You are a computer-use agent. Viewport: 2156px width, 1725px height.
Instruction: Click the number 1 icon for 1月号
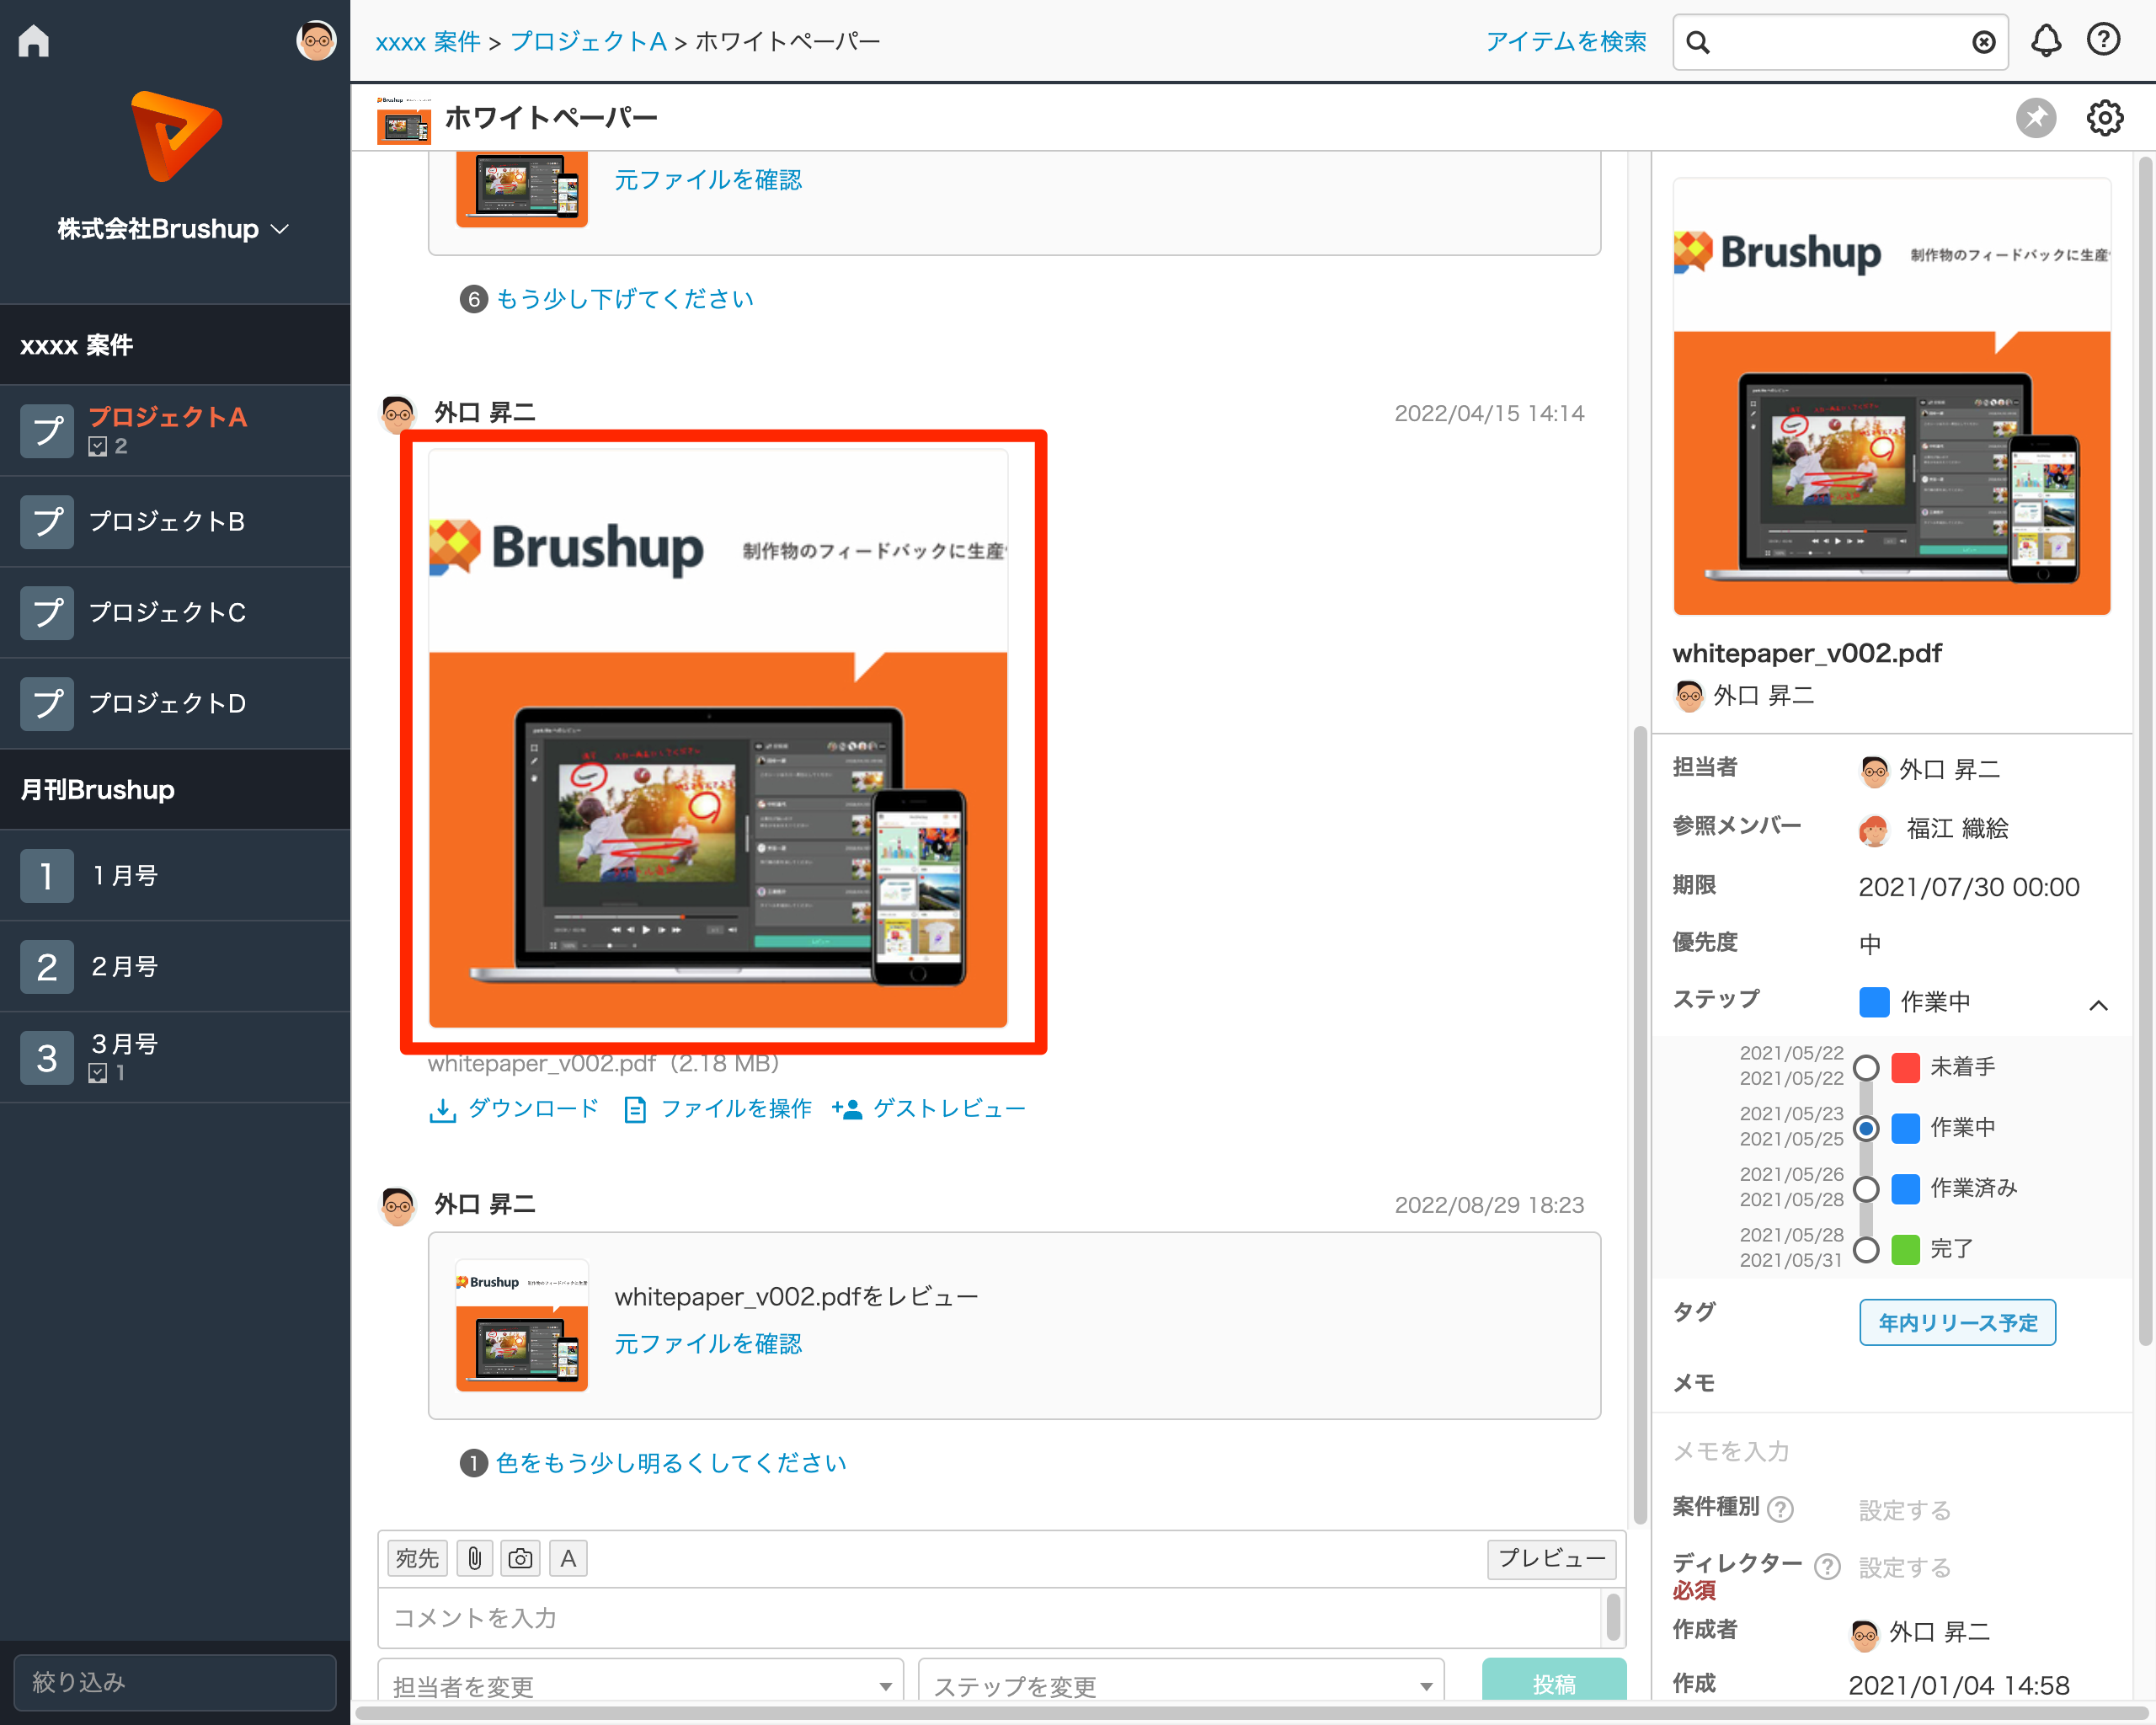pyautogui.click(x=47, y=876)
